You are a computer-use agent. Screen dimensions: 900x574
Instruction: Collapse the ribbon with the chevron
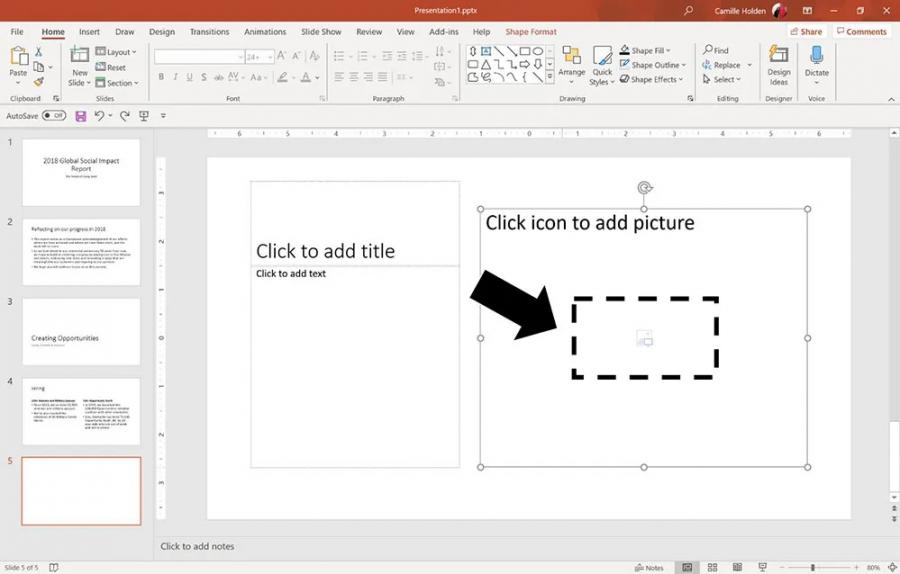coord(891,99)
